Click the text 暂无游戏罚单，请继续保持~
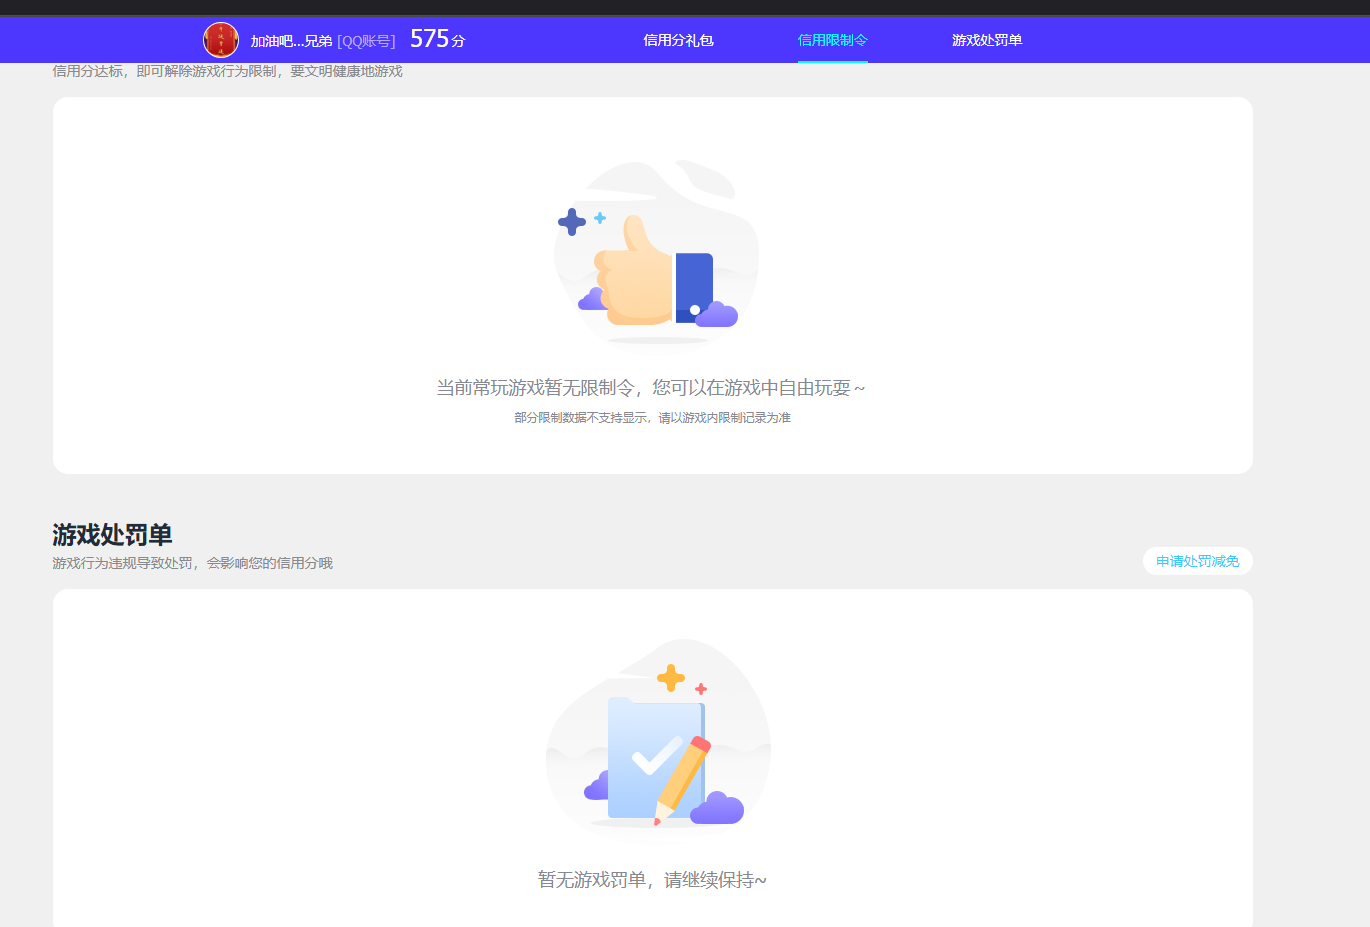Viewport: 1370px width, 927px height. point(652,880)
